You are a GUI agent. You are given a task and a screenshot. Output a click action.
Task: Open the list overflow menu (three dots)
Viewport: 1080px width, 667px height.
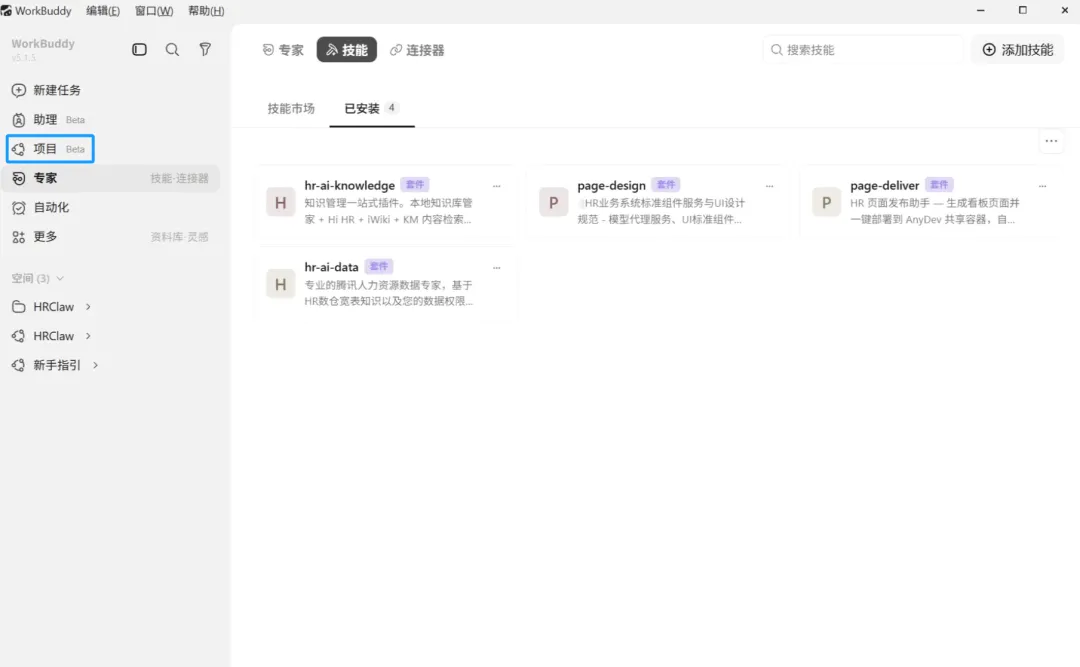[x=1051, y=141]
